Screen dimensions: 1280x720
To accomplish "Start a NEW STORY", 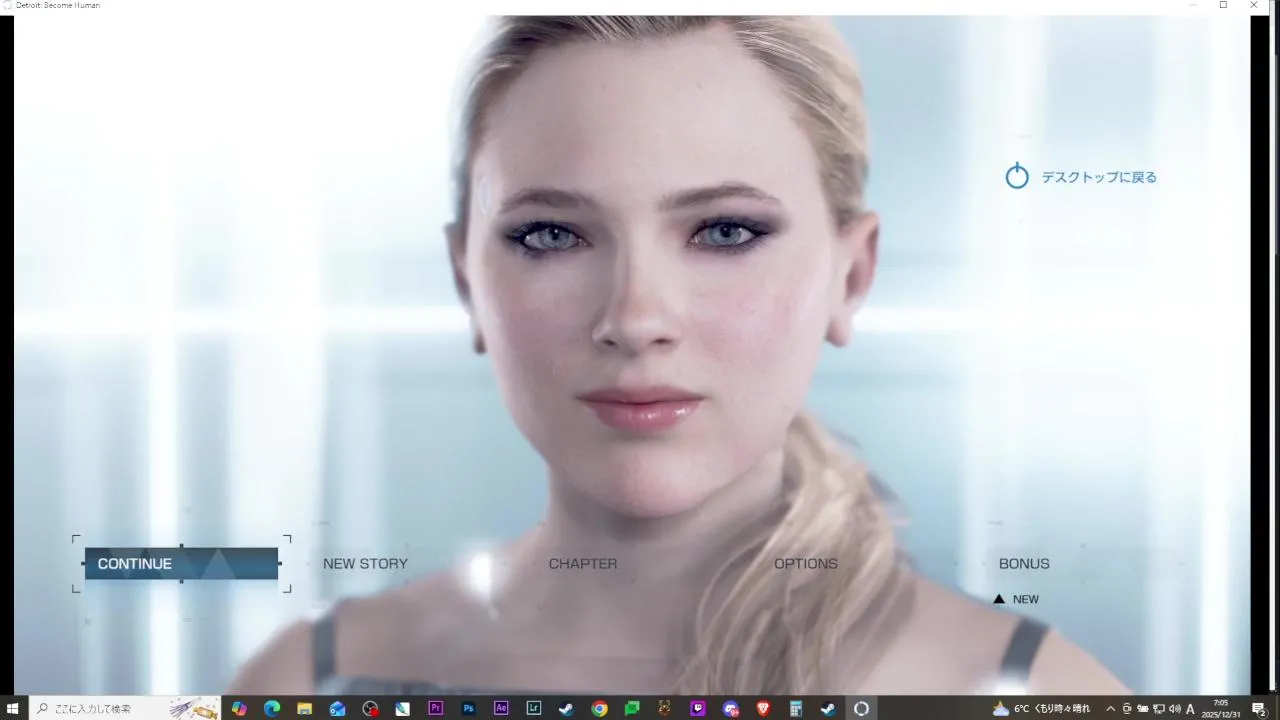I will (365, 564).
